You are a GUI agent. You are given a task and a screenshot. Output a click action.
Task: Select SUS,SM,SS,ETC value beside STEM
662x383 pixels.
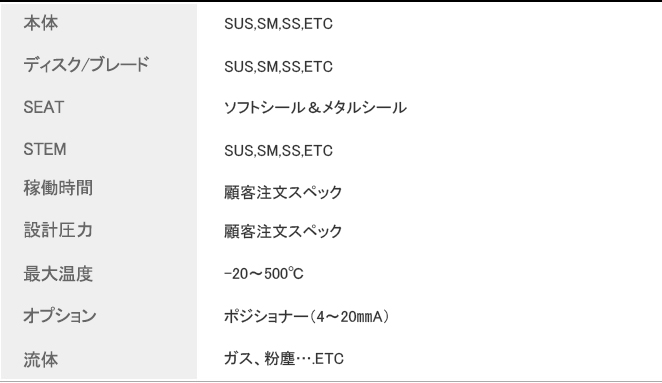point(278,151)
